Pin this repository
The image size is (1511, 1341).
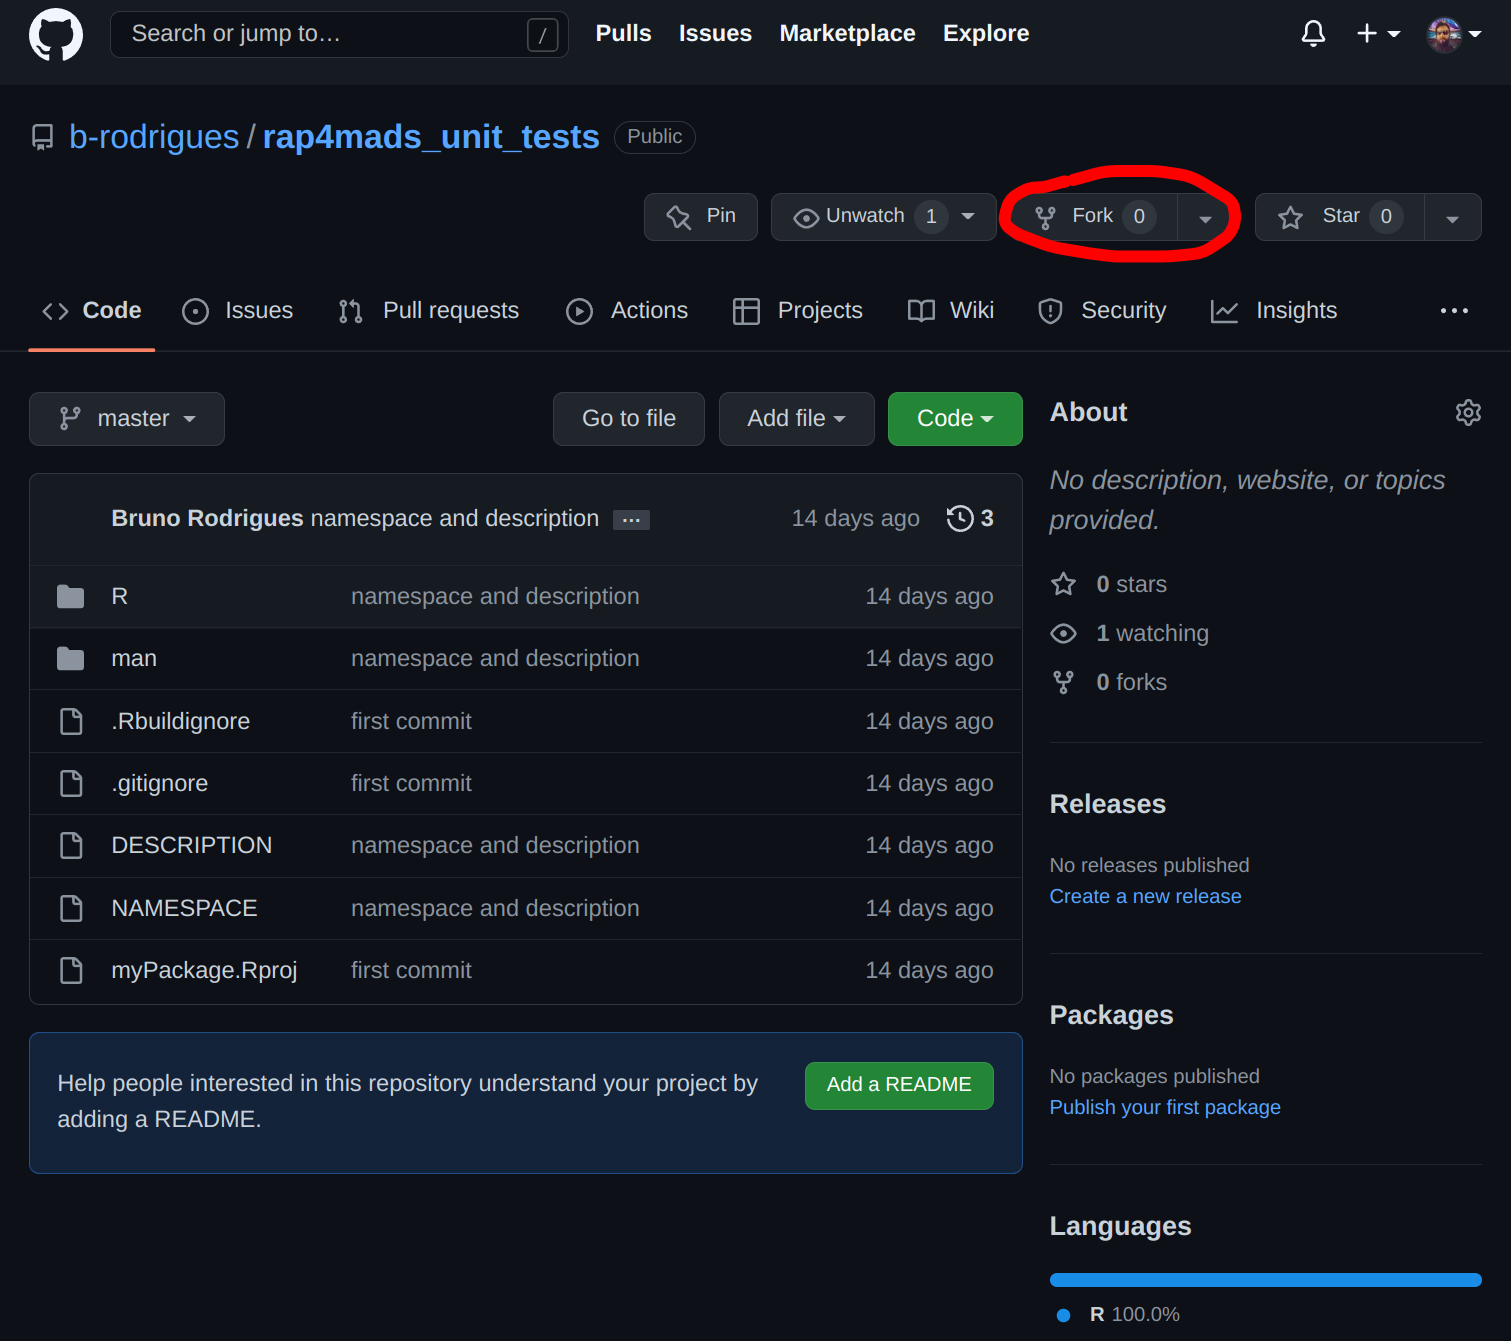coord(700,217)
